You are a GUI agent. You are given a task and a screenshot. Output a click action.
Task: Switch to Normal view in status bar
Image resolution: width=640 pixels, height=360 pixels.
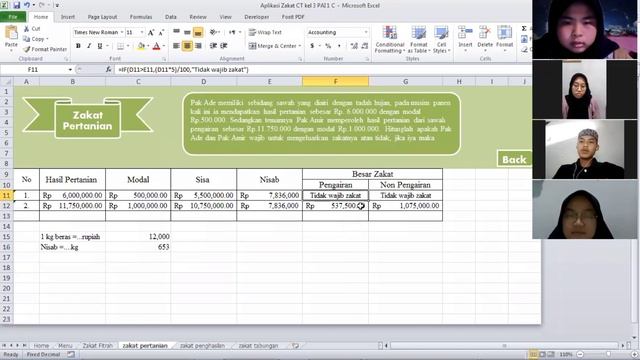point(533,354)
